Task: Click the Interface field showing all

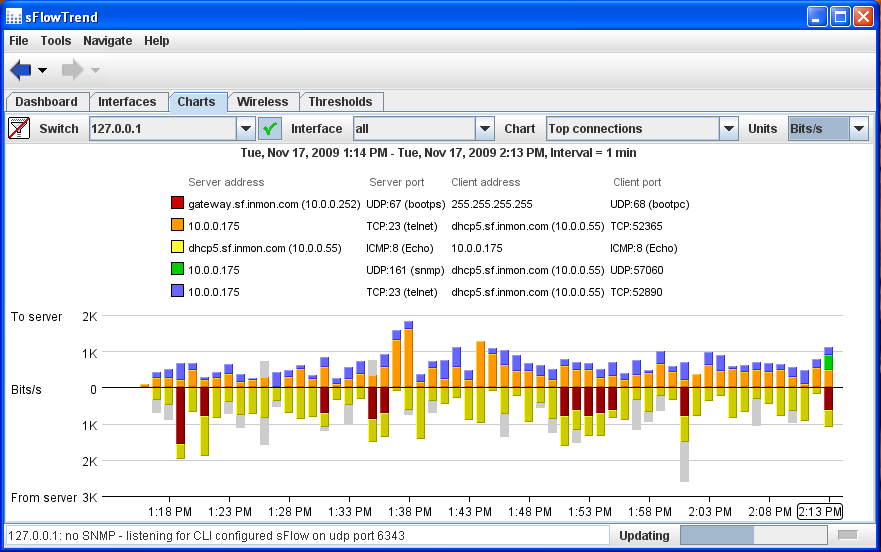Action: coord(414,129)
